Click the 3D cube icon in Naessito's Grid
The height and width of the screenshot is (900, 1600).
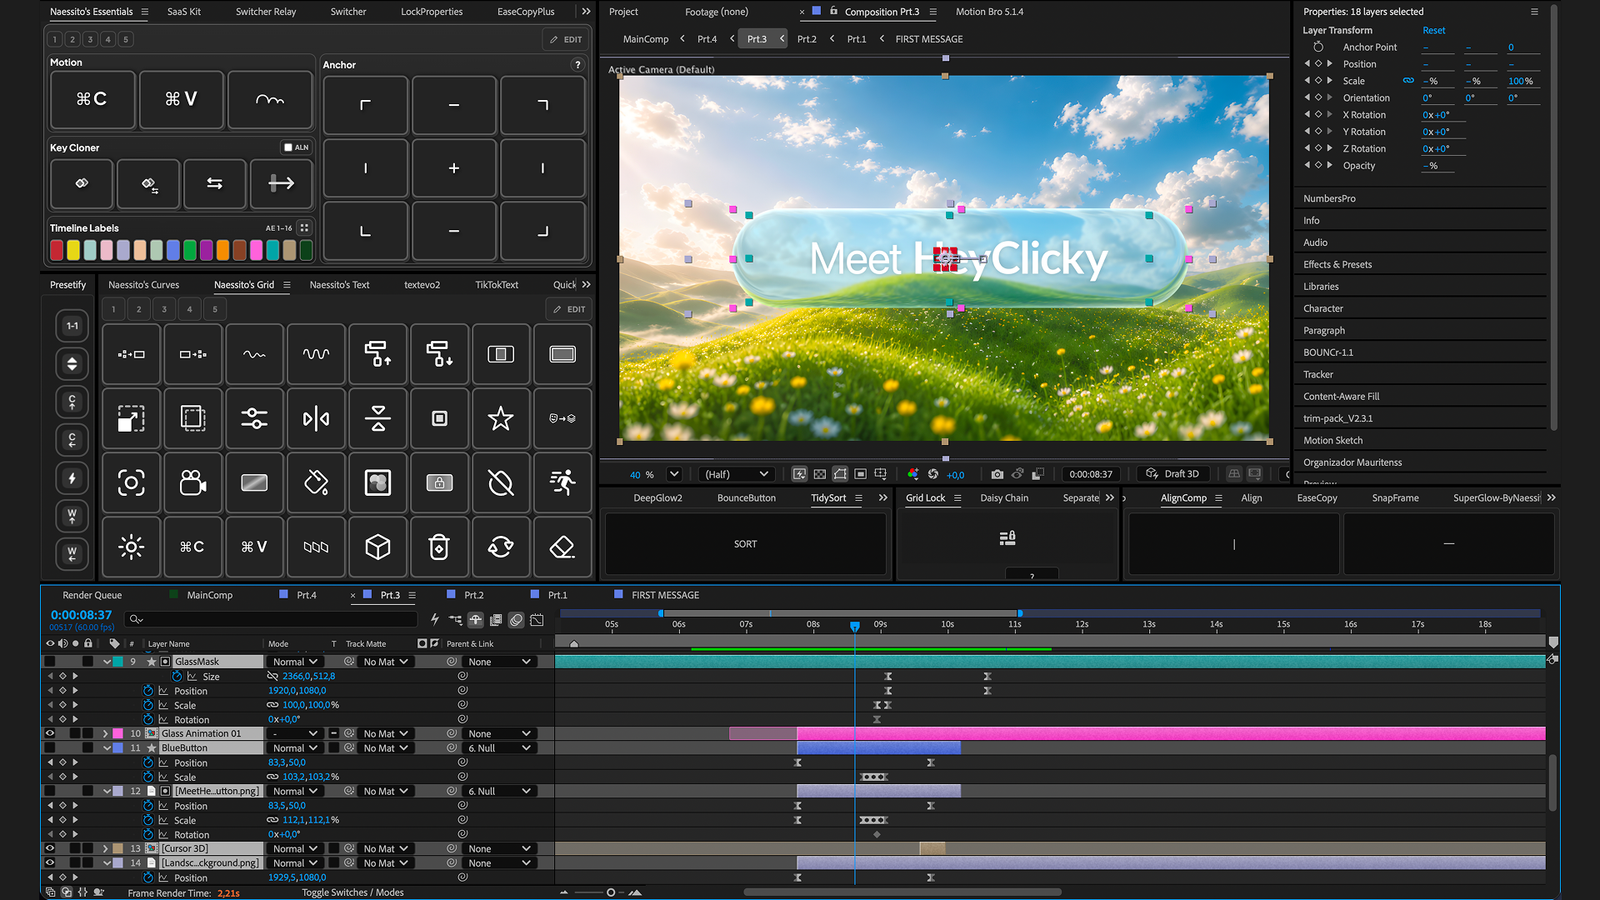click(378, 547)
